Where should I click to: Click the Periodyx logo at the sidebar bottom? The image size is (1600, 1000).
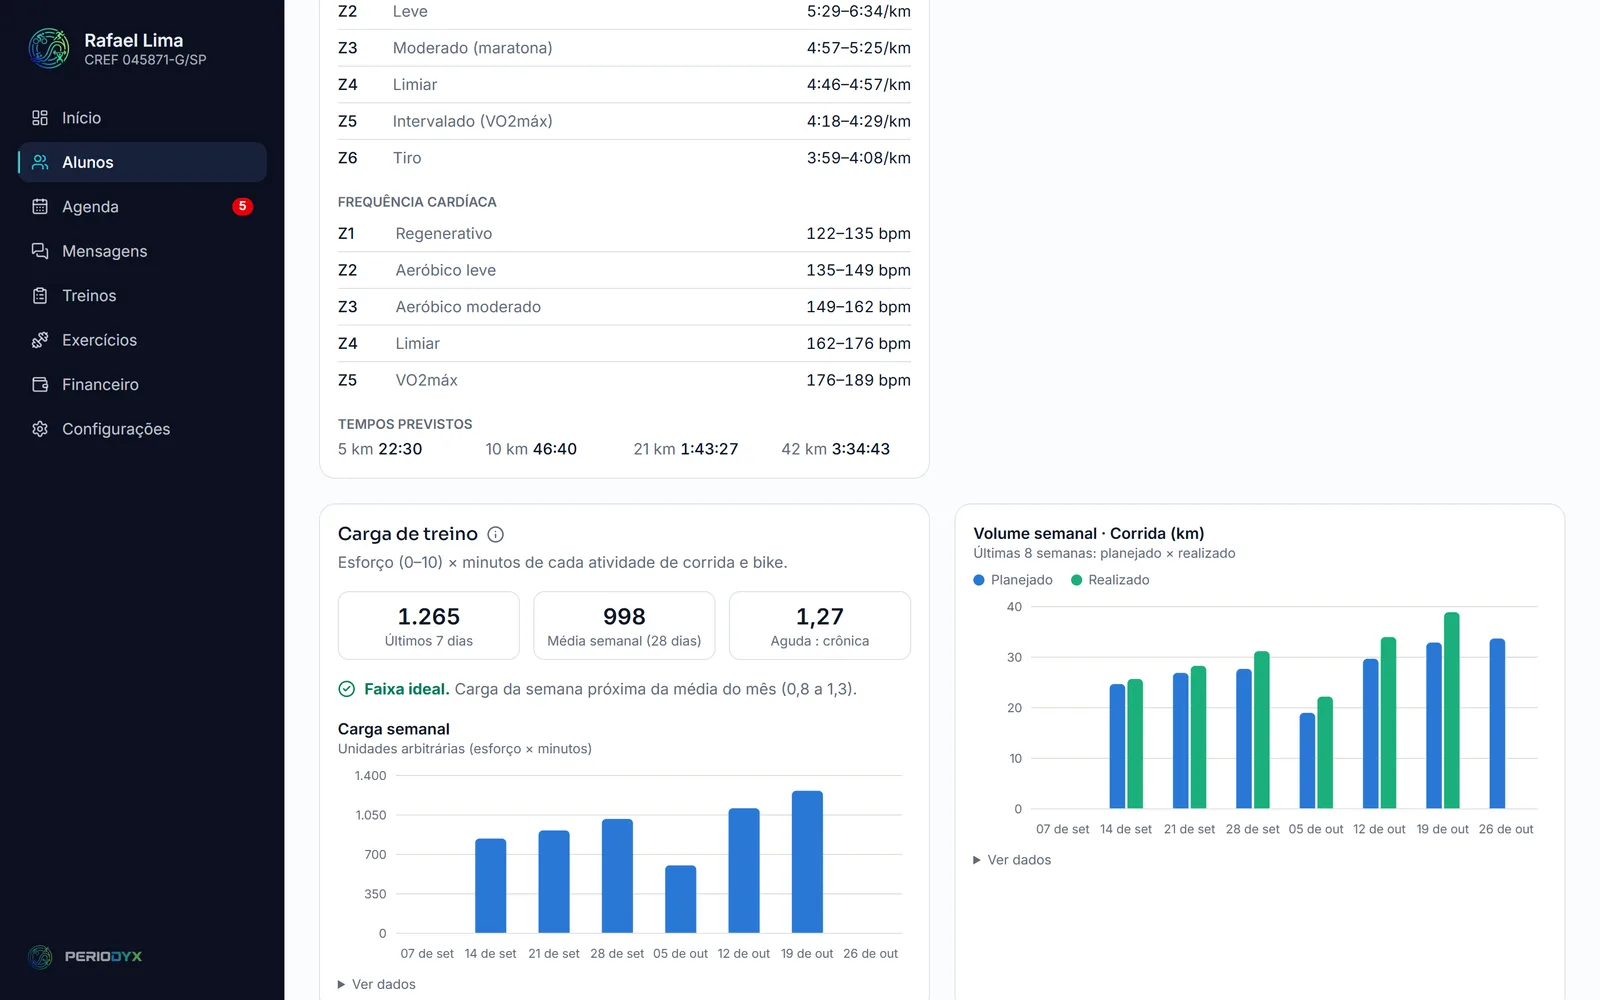click(x=85, y=957)
